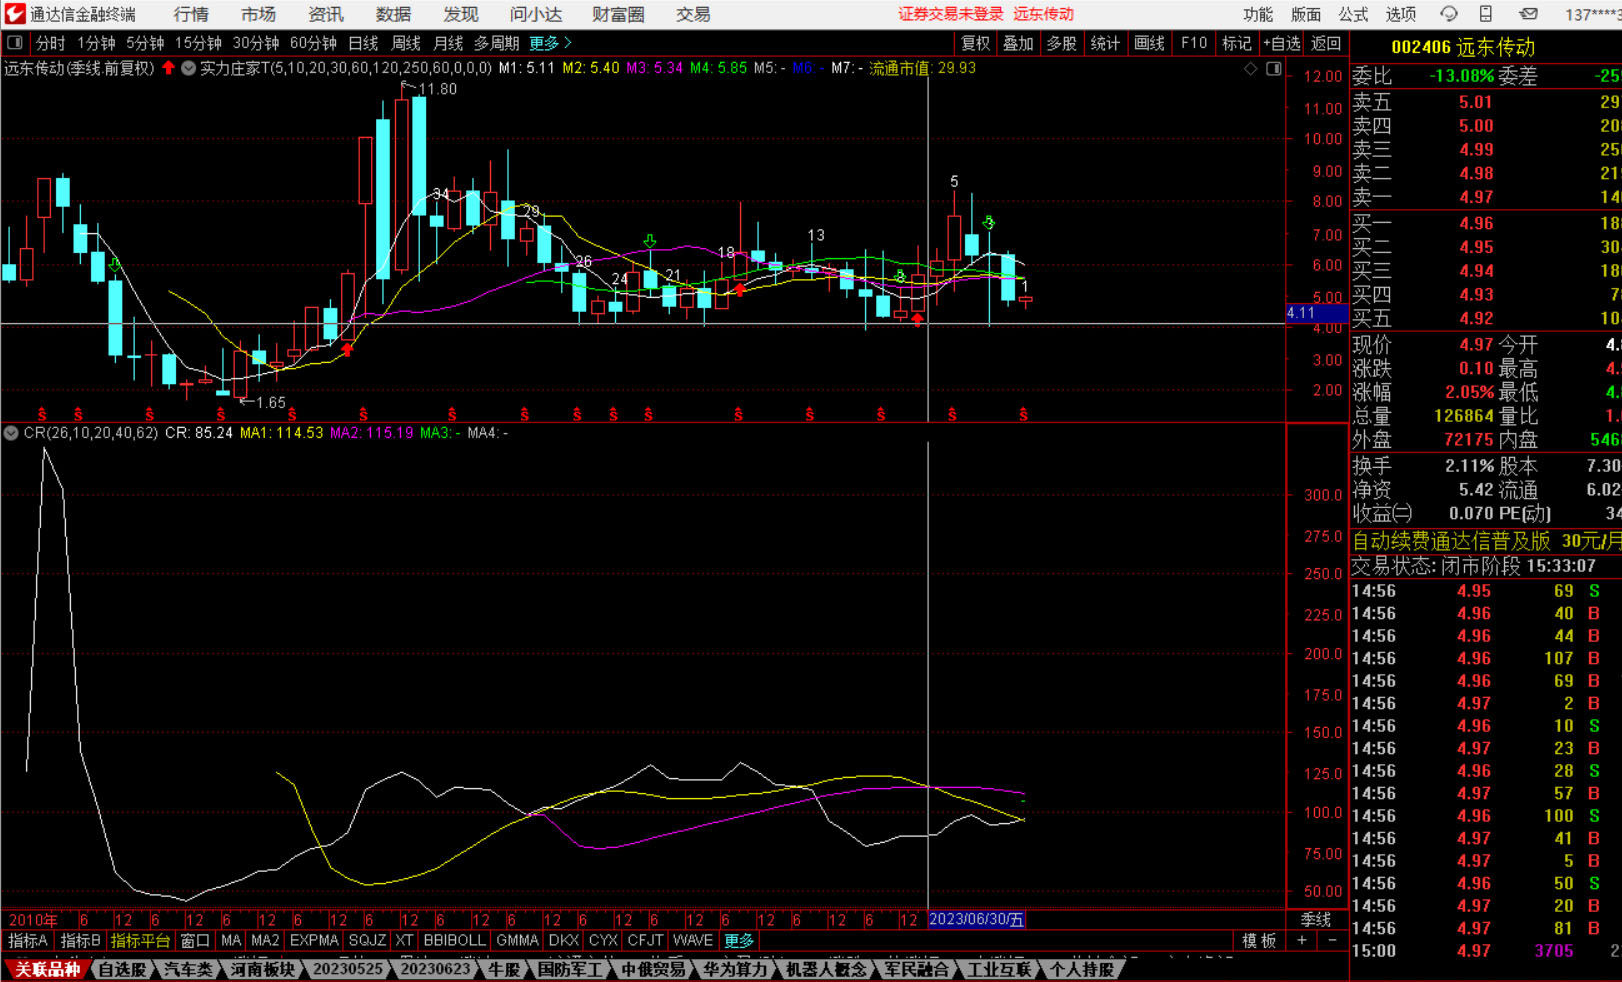
Task: Open the CR indicator settings dropdown circle
Action: (11, 433)
